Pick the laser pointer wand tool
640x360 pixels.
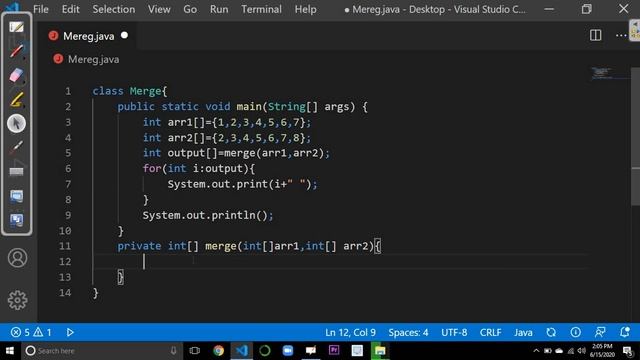[16, 147]
